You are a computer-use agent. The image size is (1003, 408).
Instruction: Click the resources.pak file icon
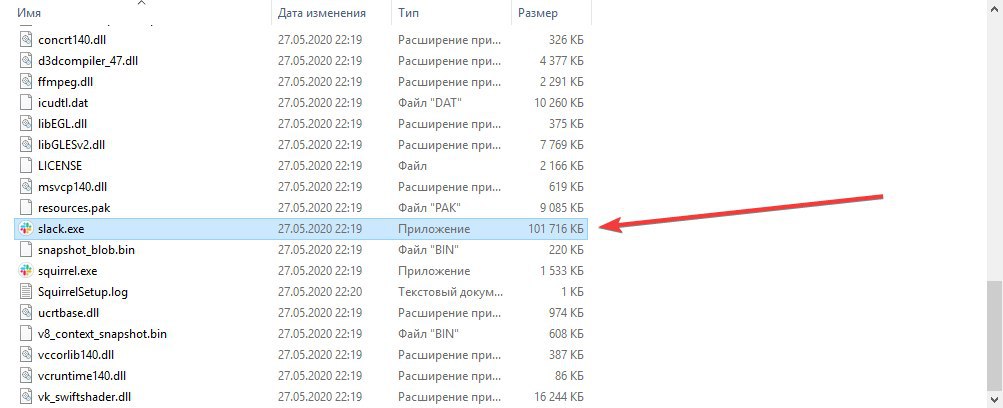26,208
